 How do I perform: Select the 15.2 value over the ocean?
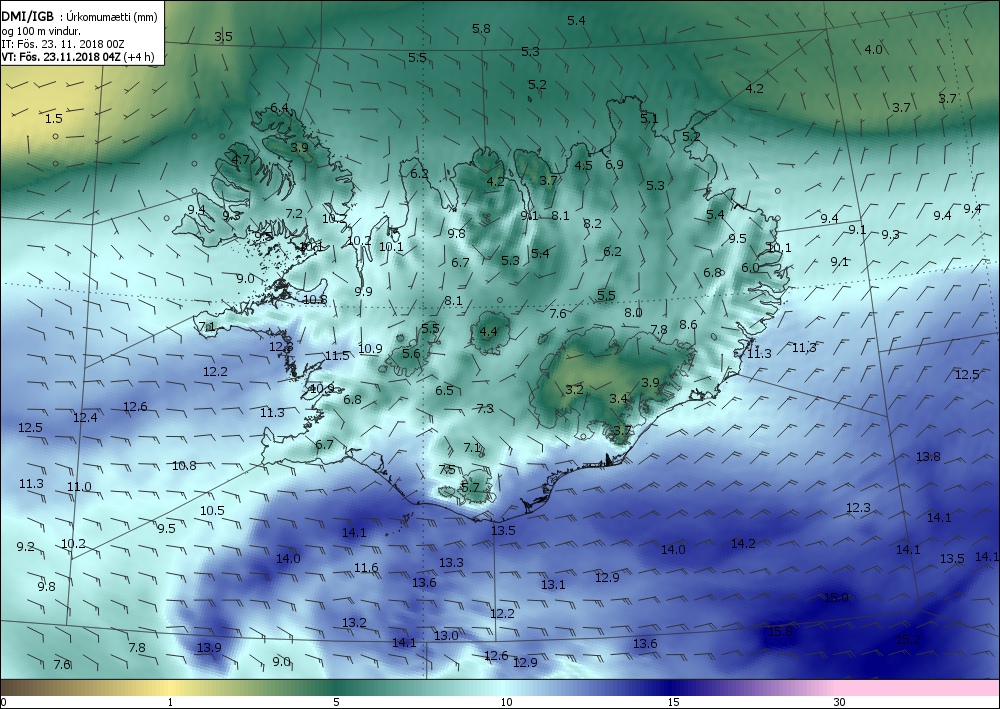(908, 640)
